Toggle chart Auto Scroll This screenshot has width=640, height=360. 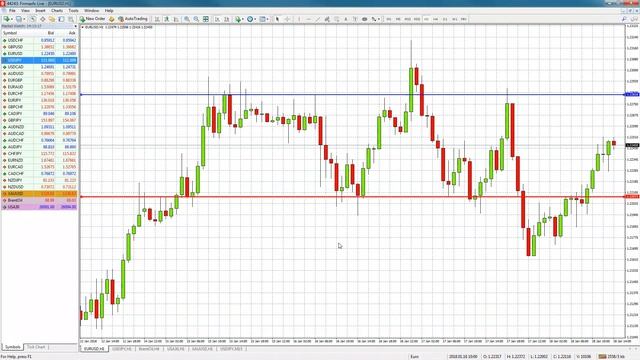click(217, 19)
